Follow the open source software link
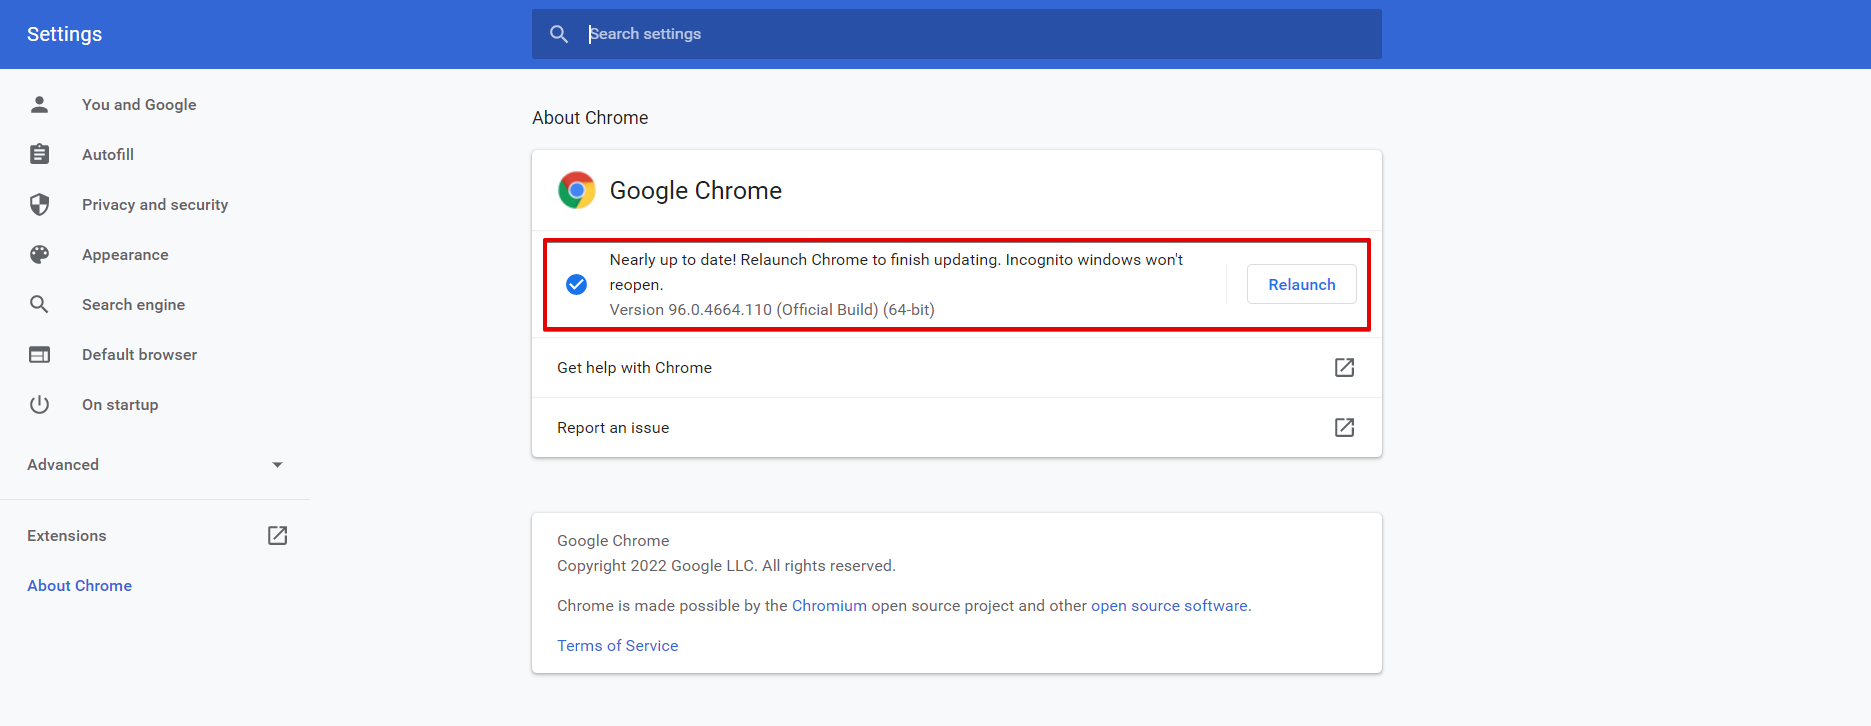 [1169, 606]
